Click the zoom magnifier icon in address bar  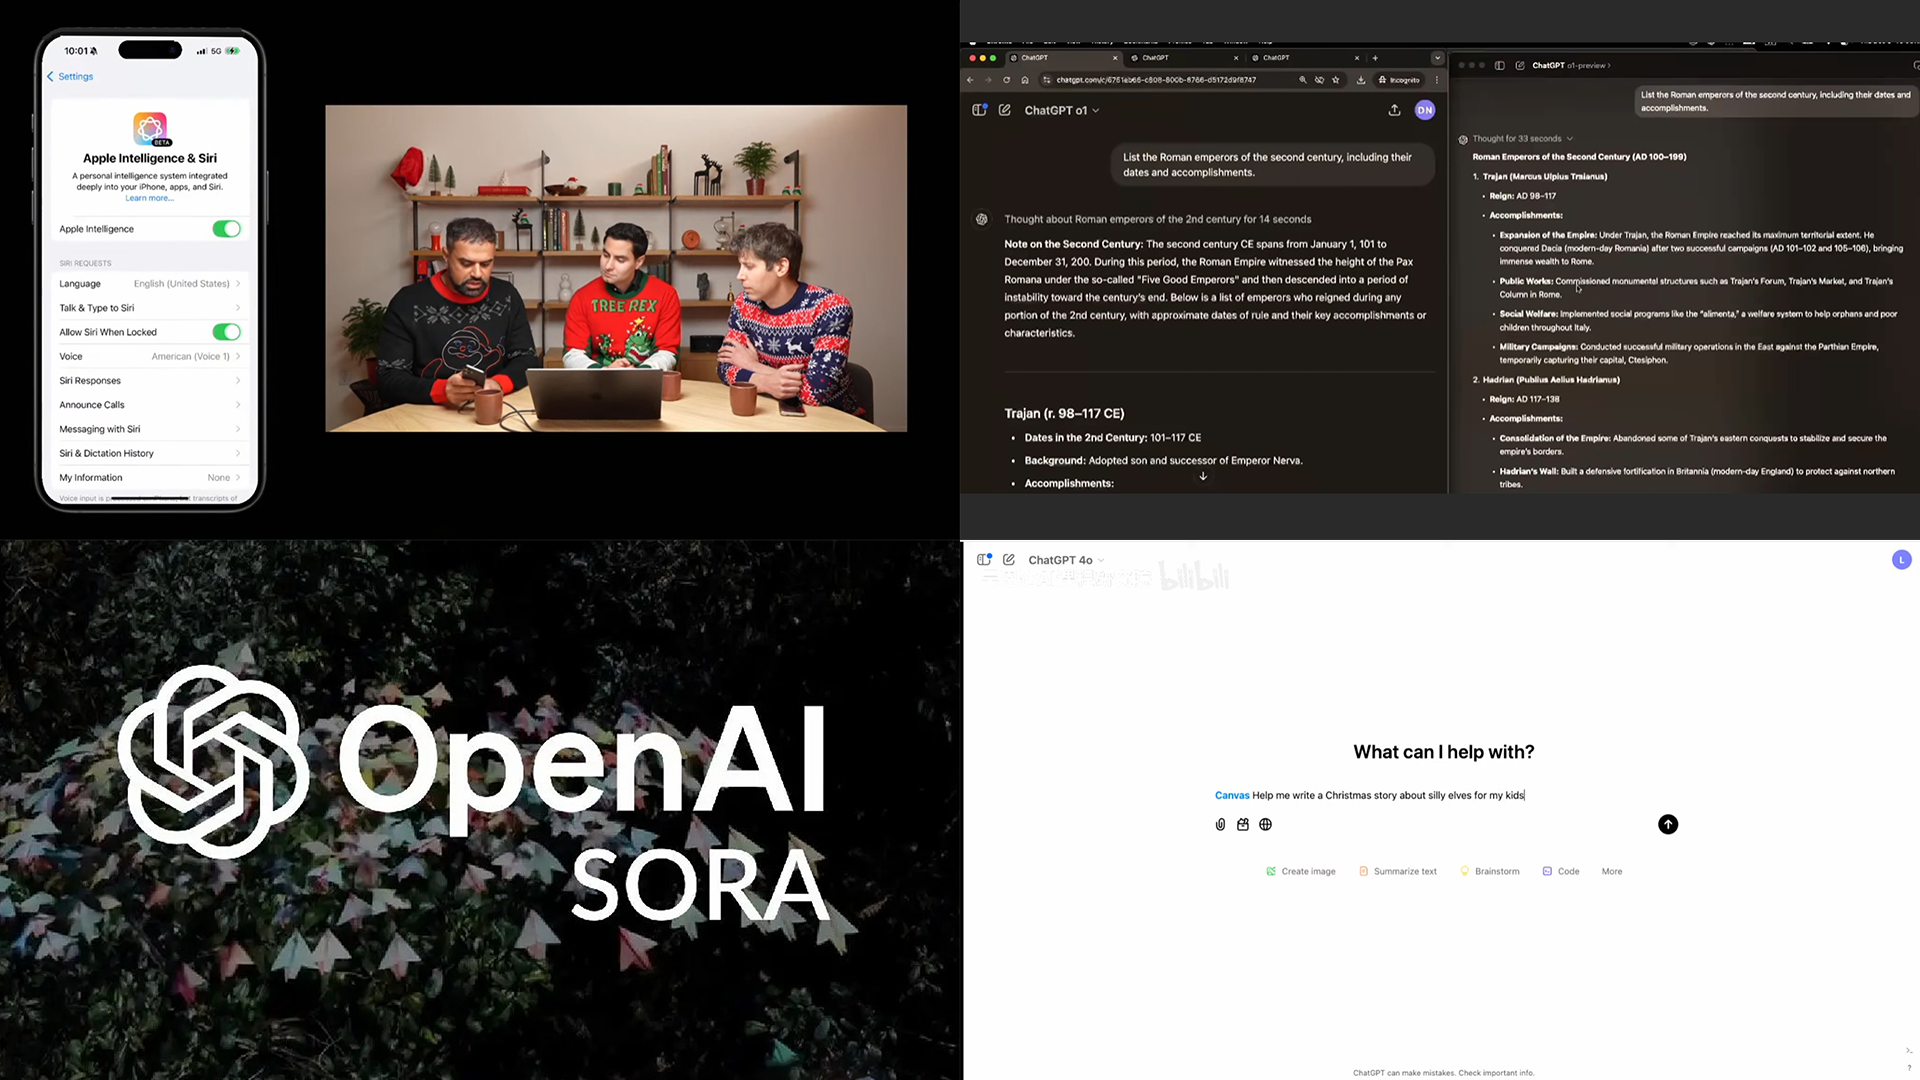click(1302, 80)
